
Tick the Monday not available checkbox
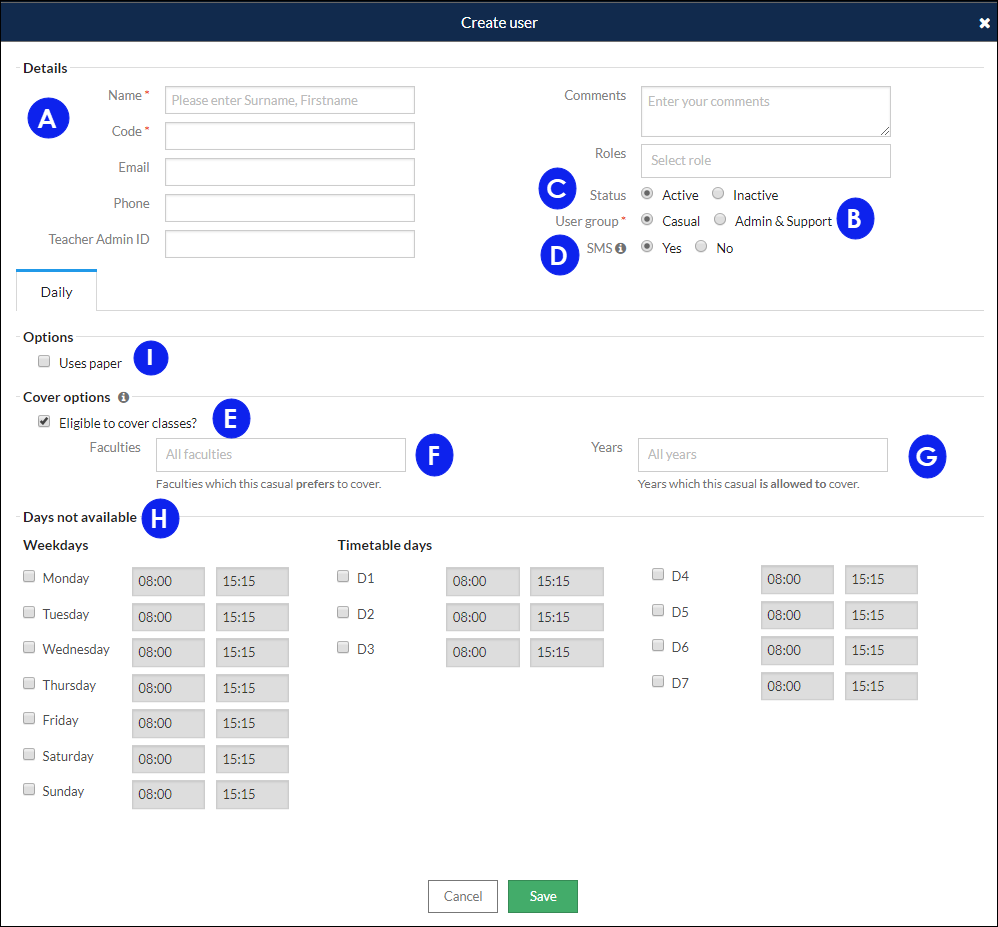pyautogui.click(x=29, y=576)
